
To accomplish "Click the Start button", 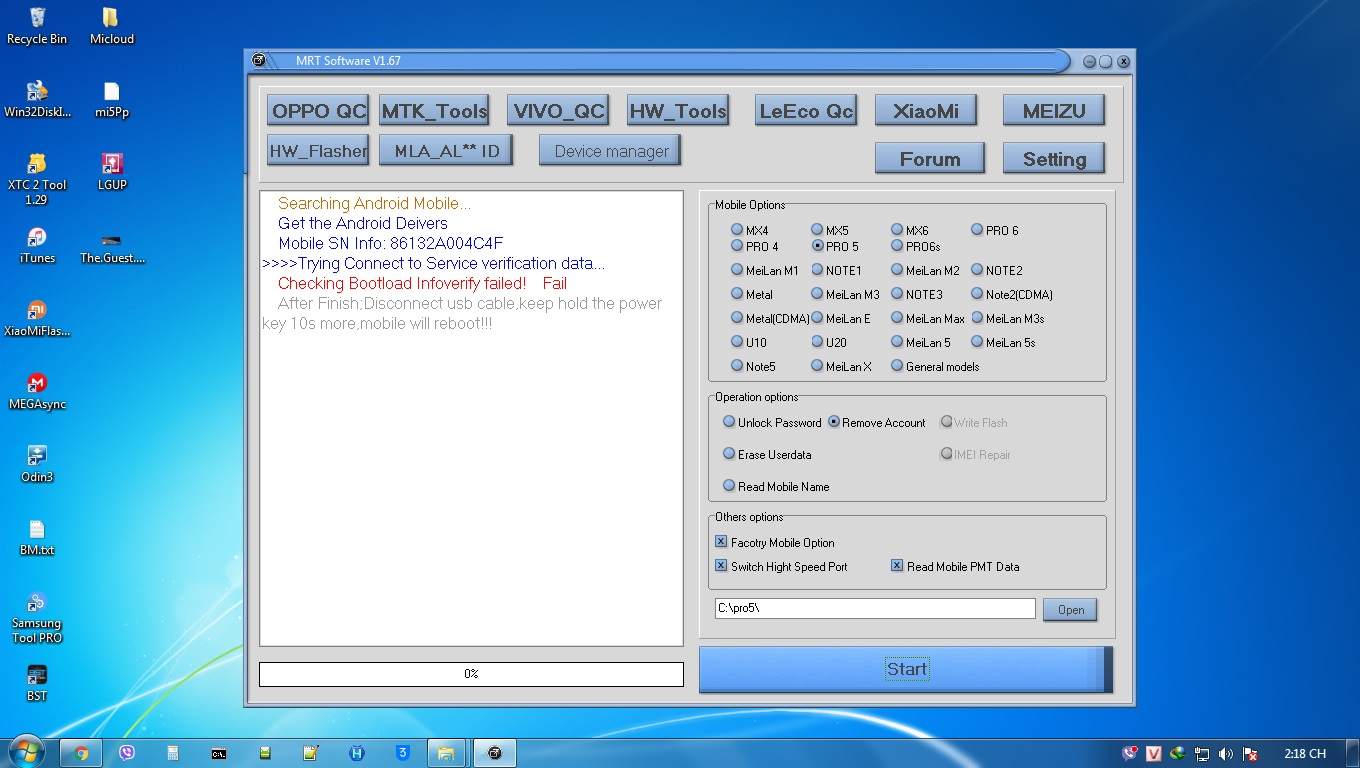I will click(906, 669).
